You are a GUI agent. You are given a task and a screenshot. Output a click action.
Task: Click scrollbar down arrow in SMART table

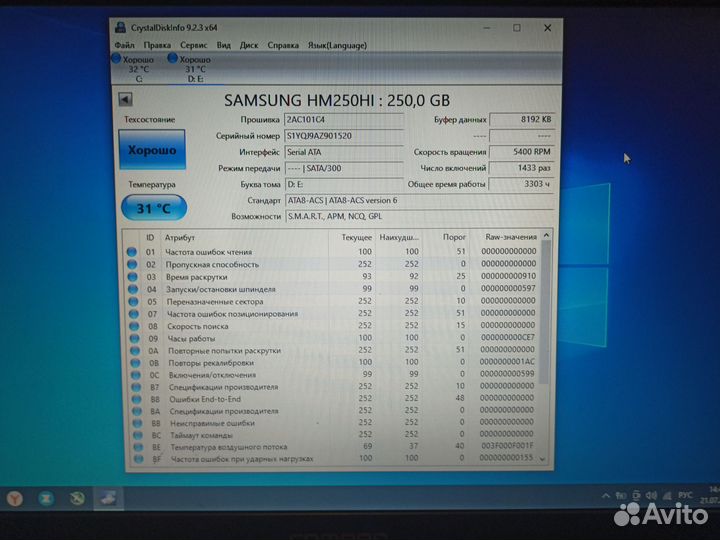tap(543, 459)
